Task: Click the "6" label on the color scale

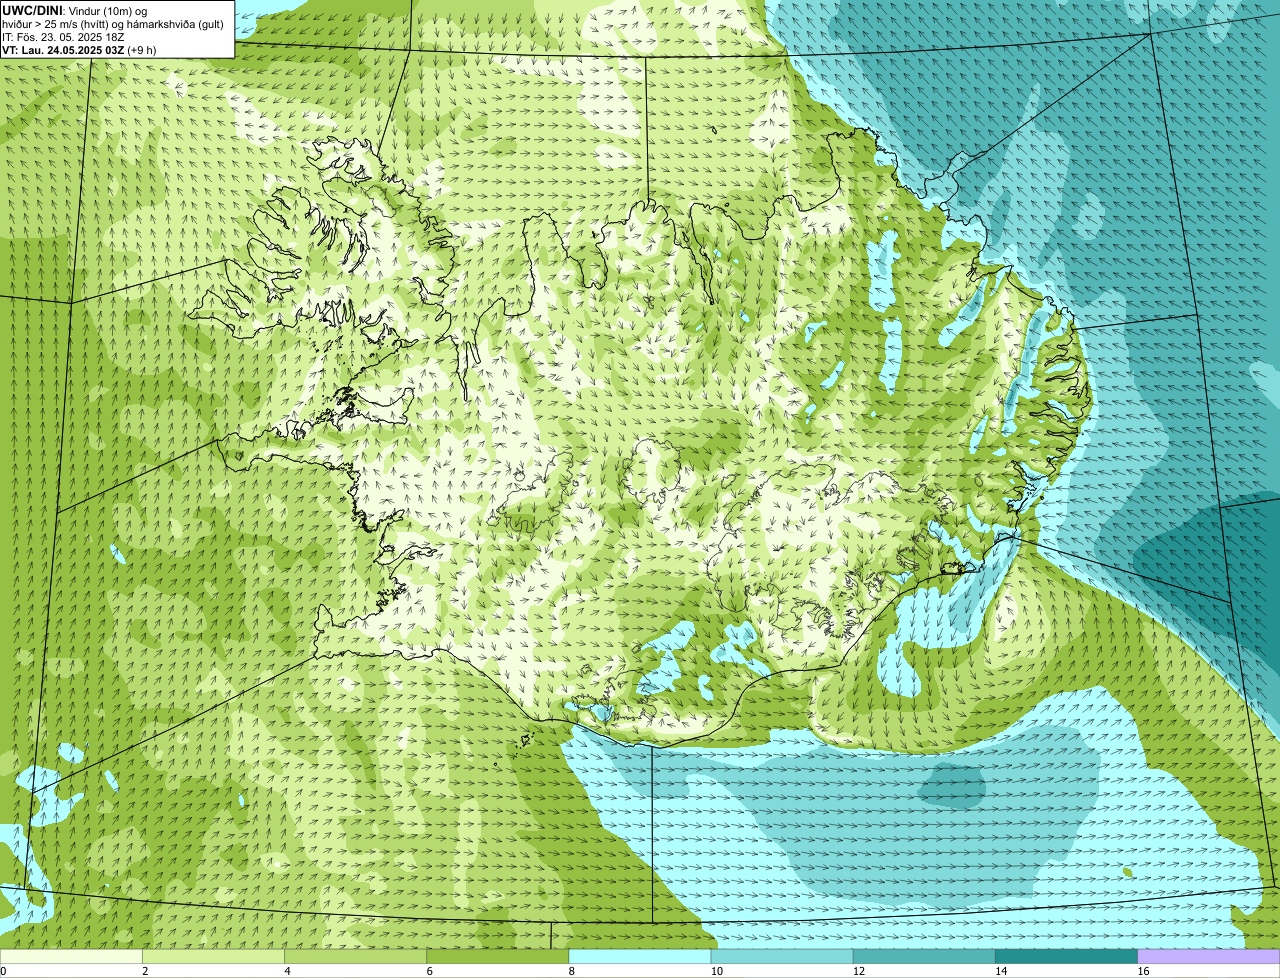Action: click(x=429, y=971)
